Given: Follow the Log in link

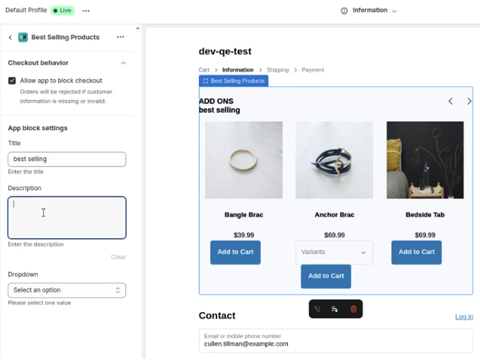Looking at the screenshot, I should pyautogui.click(x=464, y=317).
